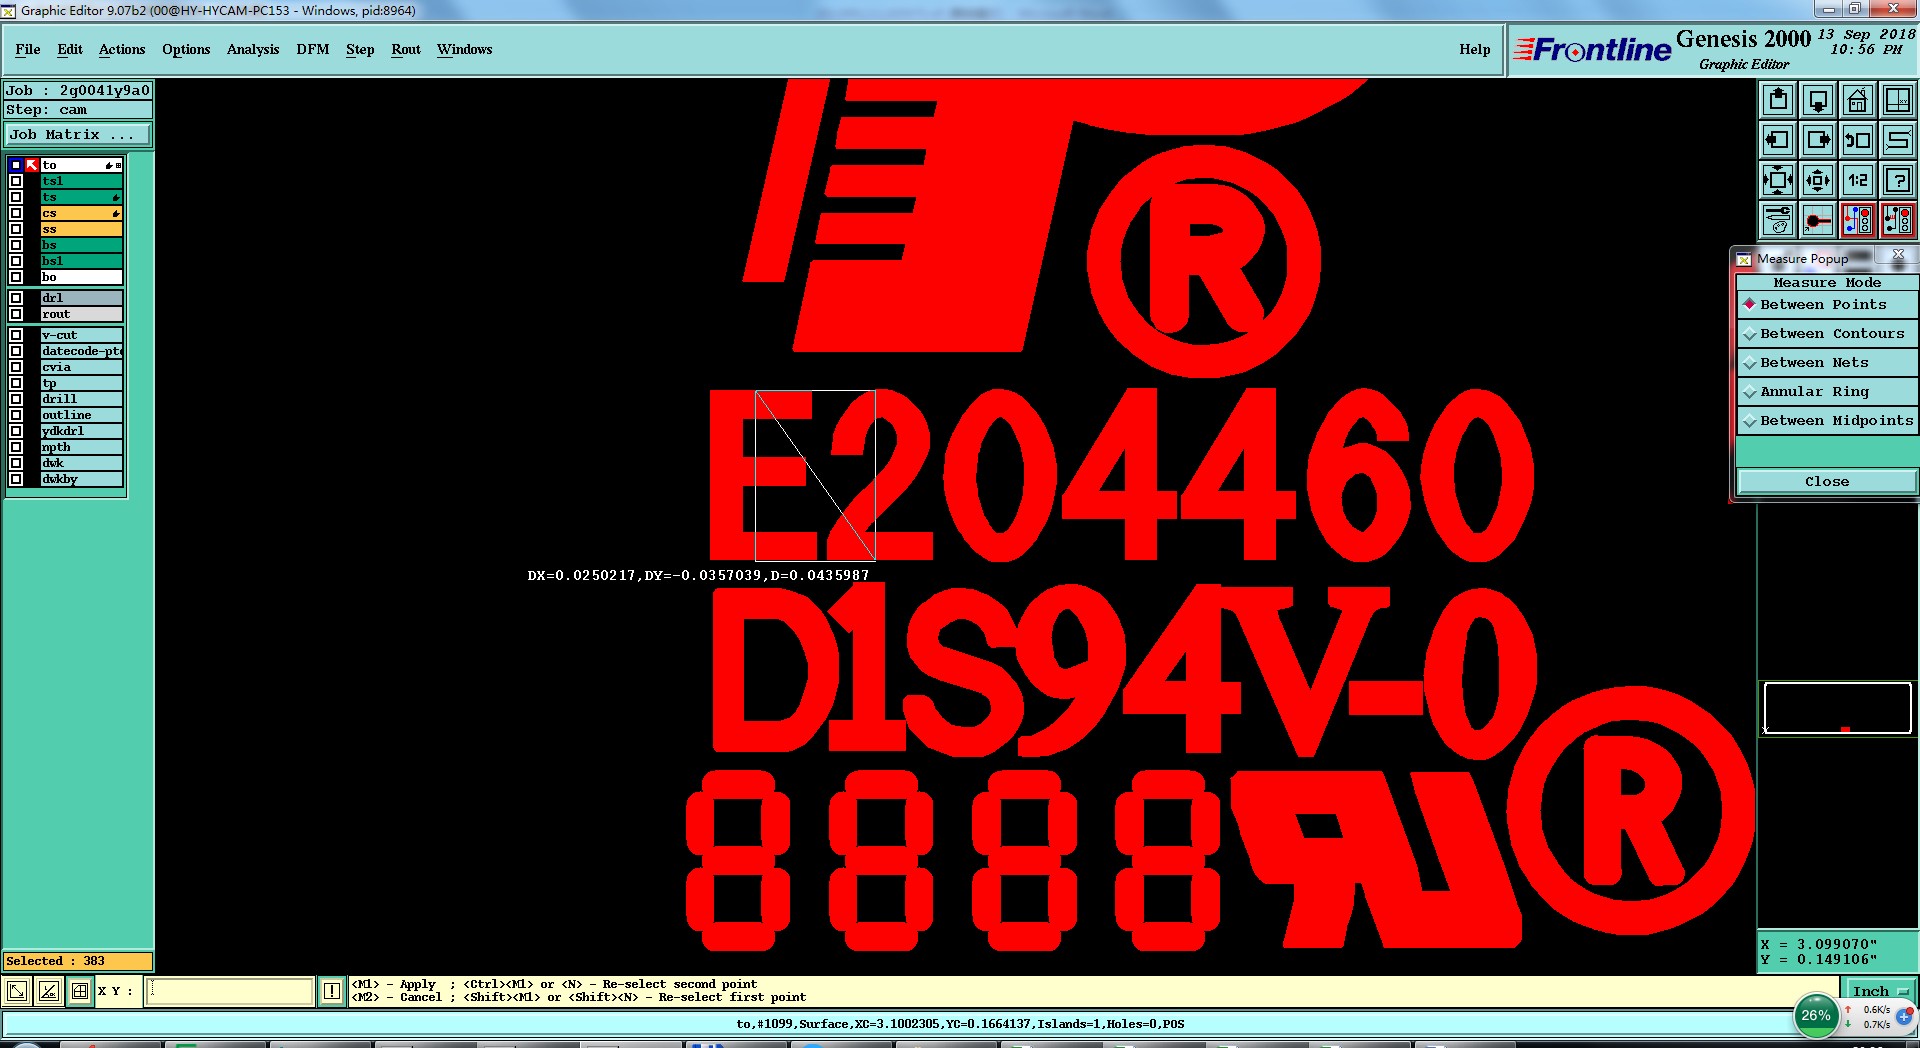
Task: Toggle display checkbox for layer drl
Action: 16,298
